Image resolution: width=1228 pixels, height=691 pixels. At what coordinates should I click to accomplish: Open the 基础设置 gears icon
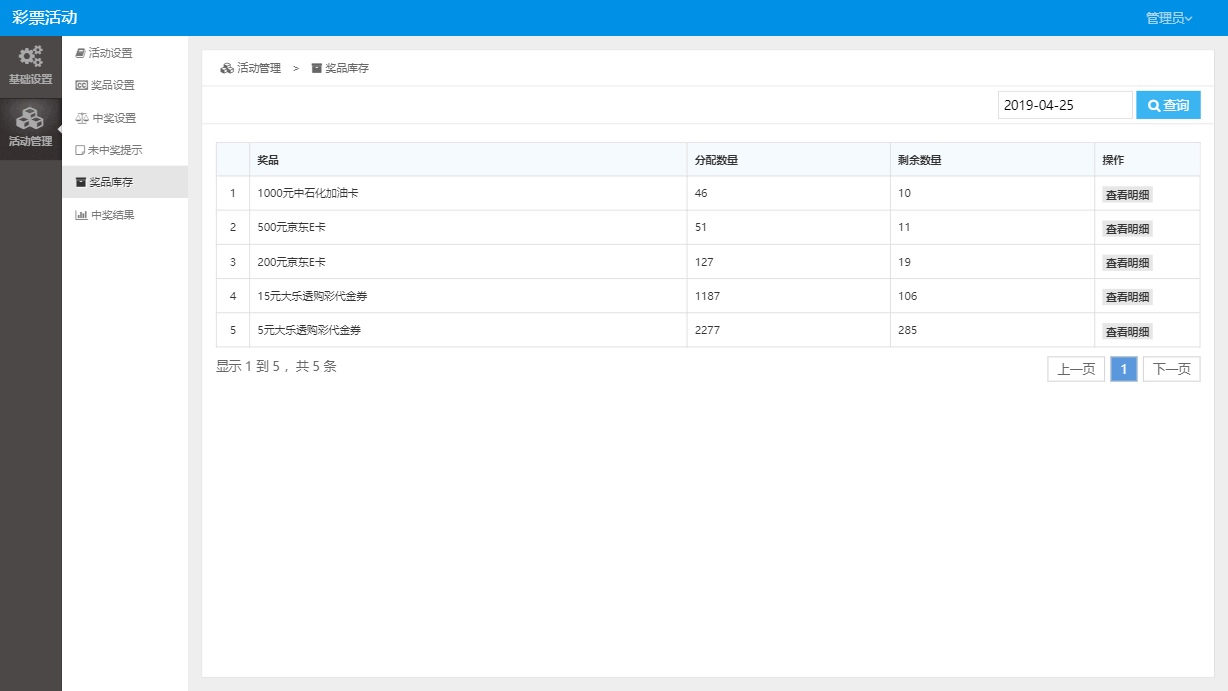tap(30, 58)
